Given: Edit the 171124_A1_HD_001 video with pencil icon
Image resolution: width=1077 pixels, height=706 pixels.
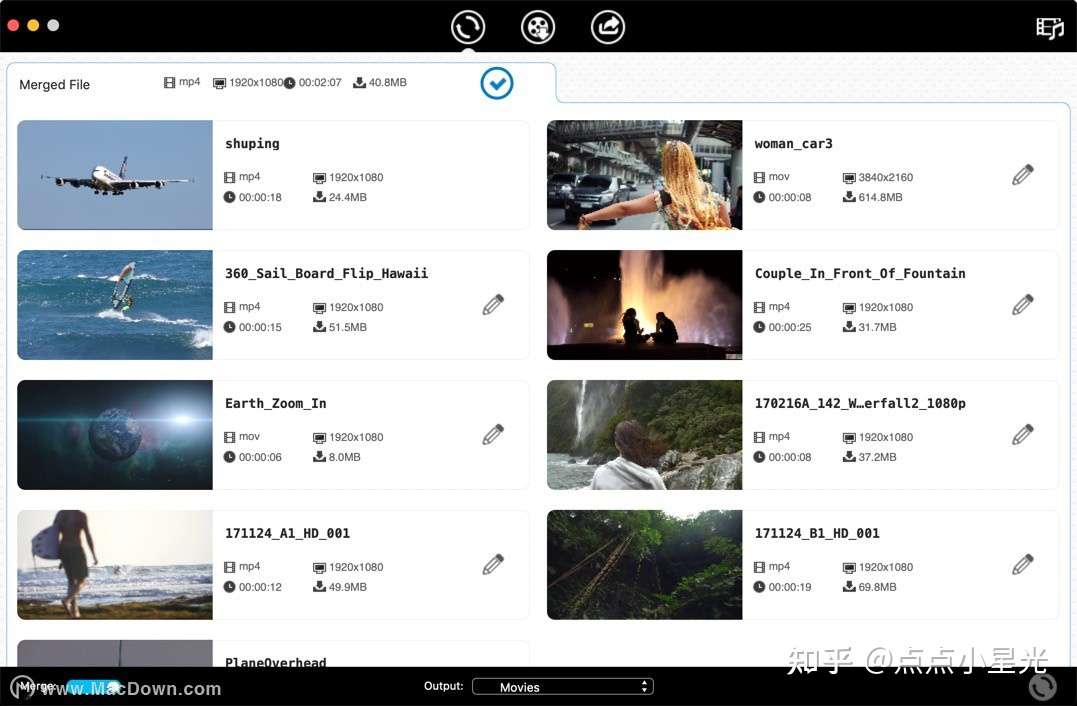Looking at the screenshot, I should click(x=493, y=565).
